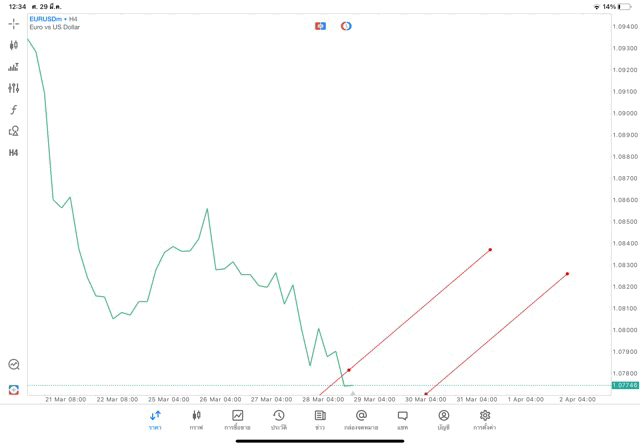This screenshot has height=447, width=640.
Task: Open the การซื้อขาย trade tab
Action: pyautogui.click(x=237, y=420)
